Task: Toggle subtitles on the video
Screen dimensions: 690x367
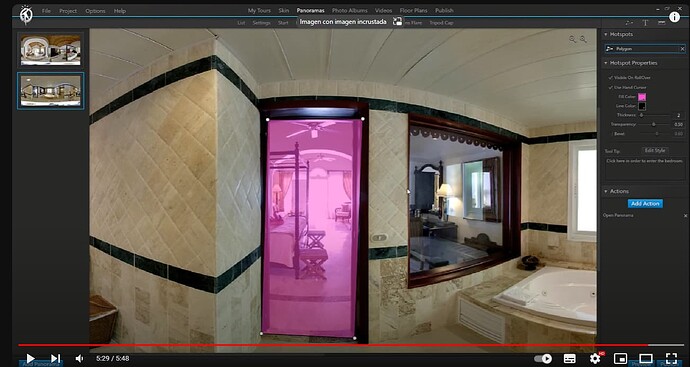Action: (x=570, y=358)
